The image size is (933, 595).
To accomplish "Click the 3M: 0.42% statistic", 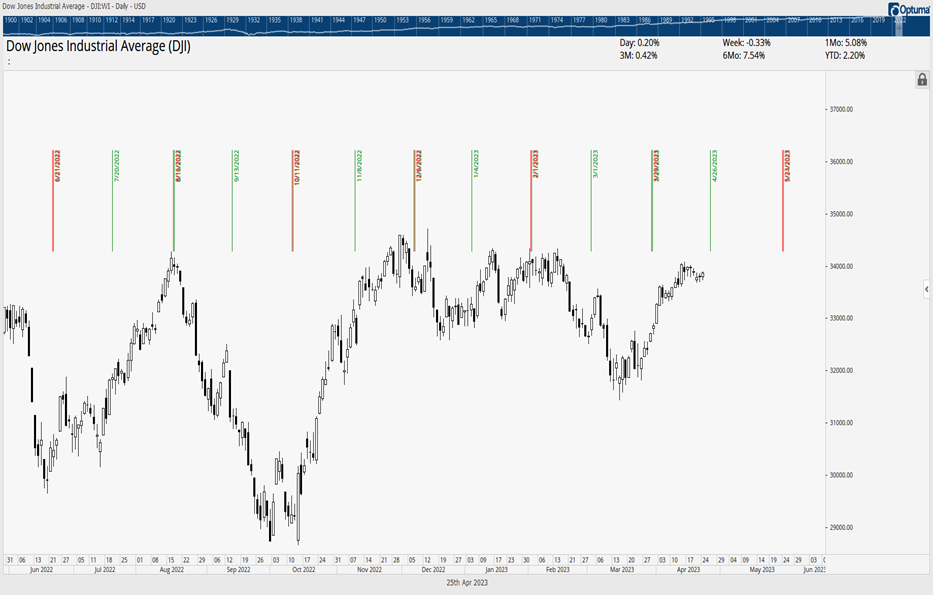I will click(638, 55).
